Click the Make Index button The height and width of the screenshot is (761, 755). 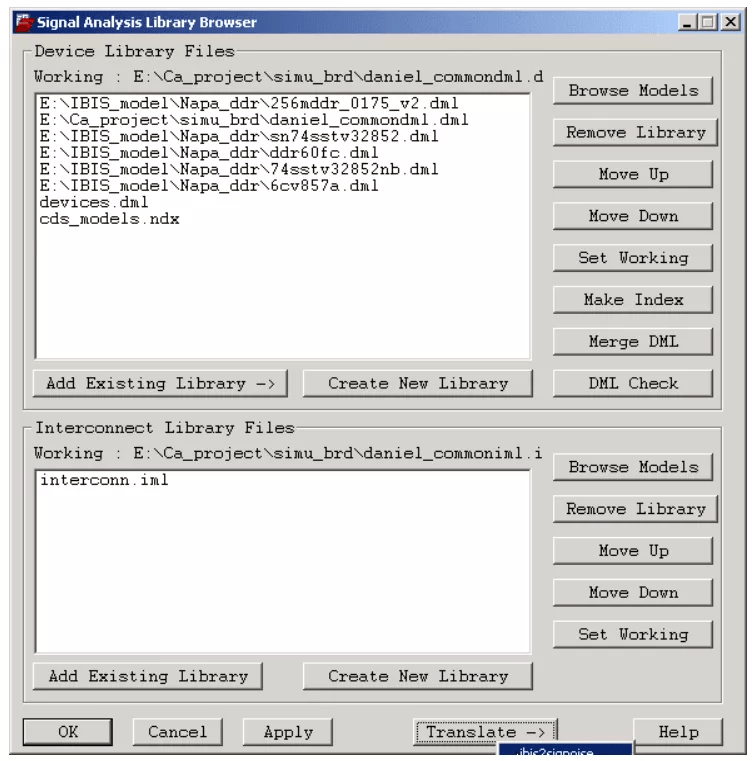click(x=633, y=299)
